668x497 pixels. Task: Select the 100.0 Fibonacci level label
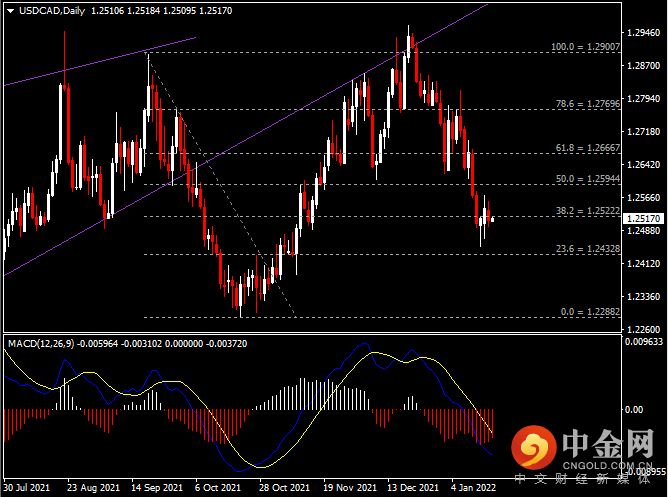585,47
